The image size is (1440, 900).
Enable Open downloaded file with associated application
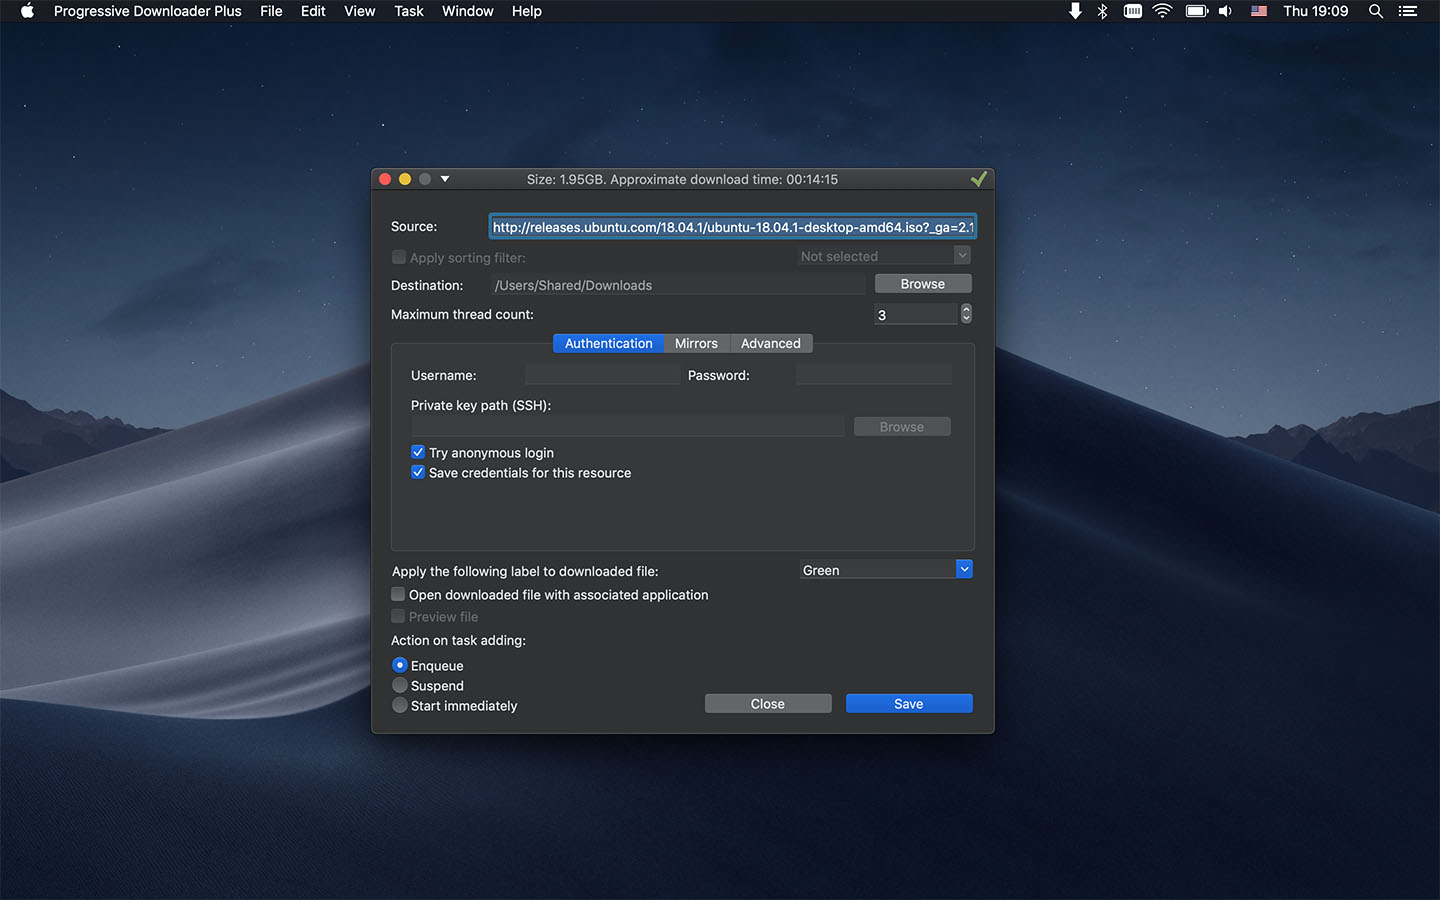398,594
